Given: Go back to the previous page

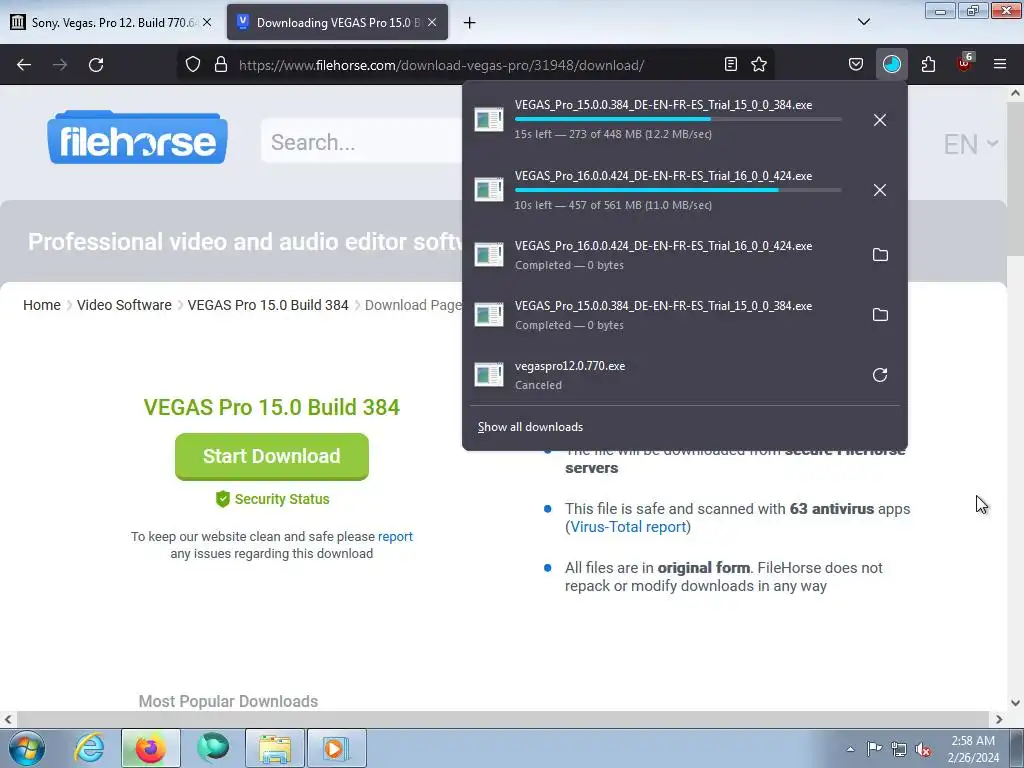Looking at the screenshot, I should (24, 65).
